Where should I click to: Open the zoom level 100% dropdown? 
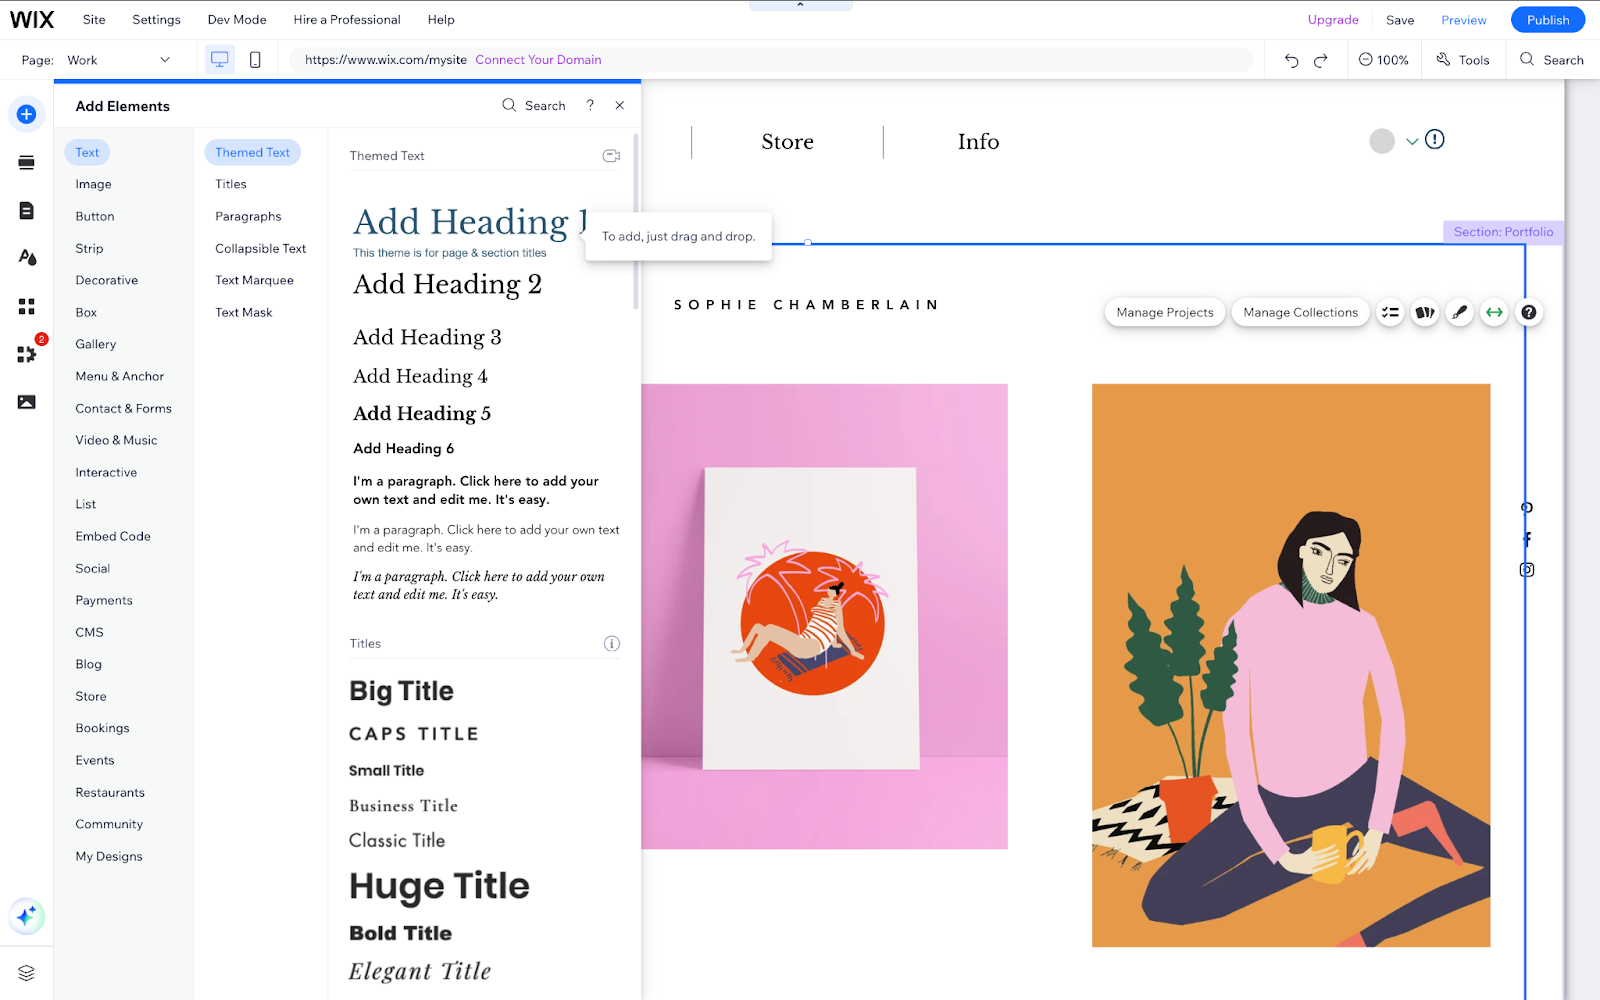pos(1384,59)
